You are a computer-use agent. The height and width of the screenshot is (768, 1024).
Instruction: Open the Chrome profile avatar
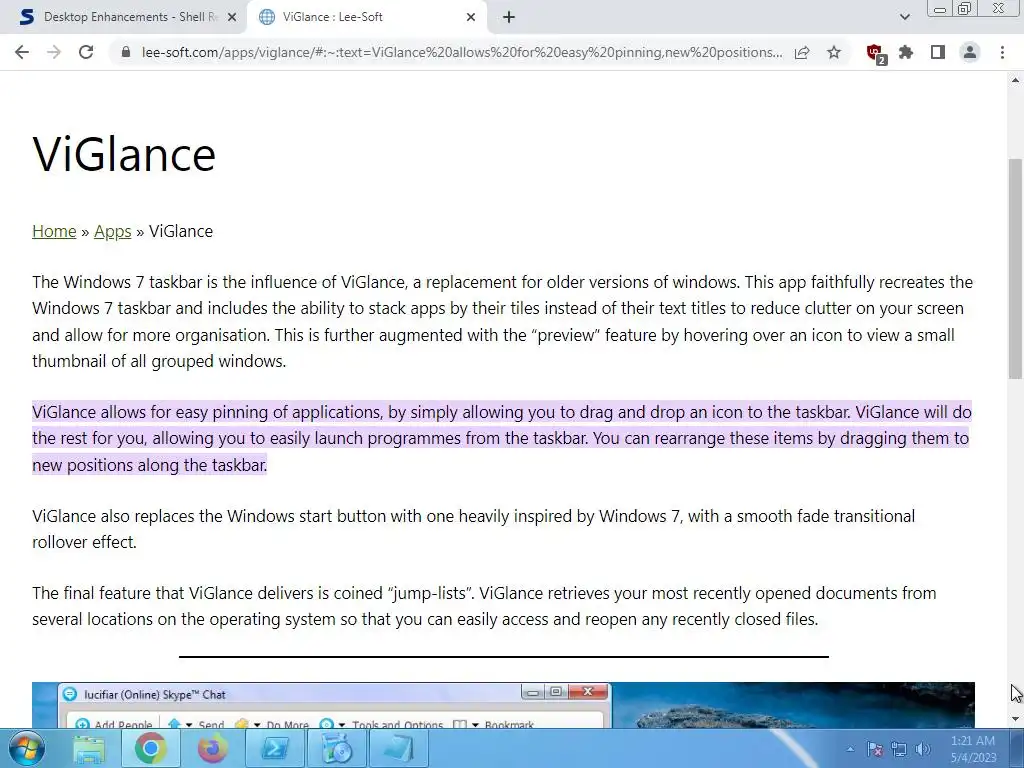[x=970, y=52]
